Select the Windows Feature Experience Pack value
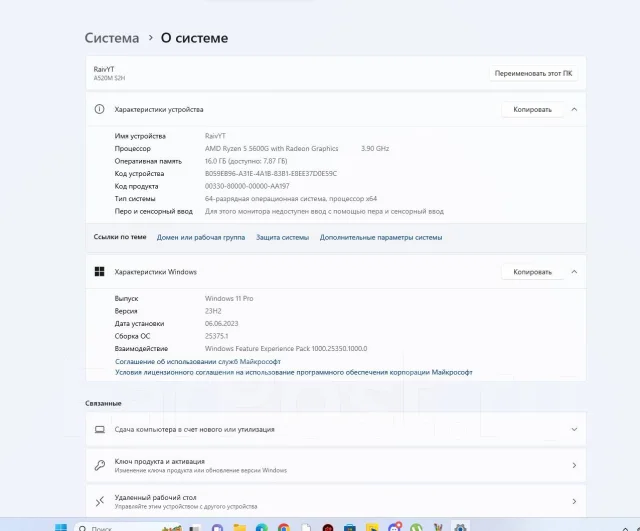This screenshot has width=640, height=531. pos(286,349)
